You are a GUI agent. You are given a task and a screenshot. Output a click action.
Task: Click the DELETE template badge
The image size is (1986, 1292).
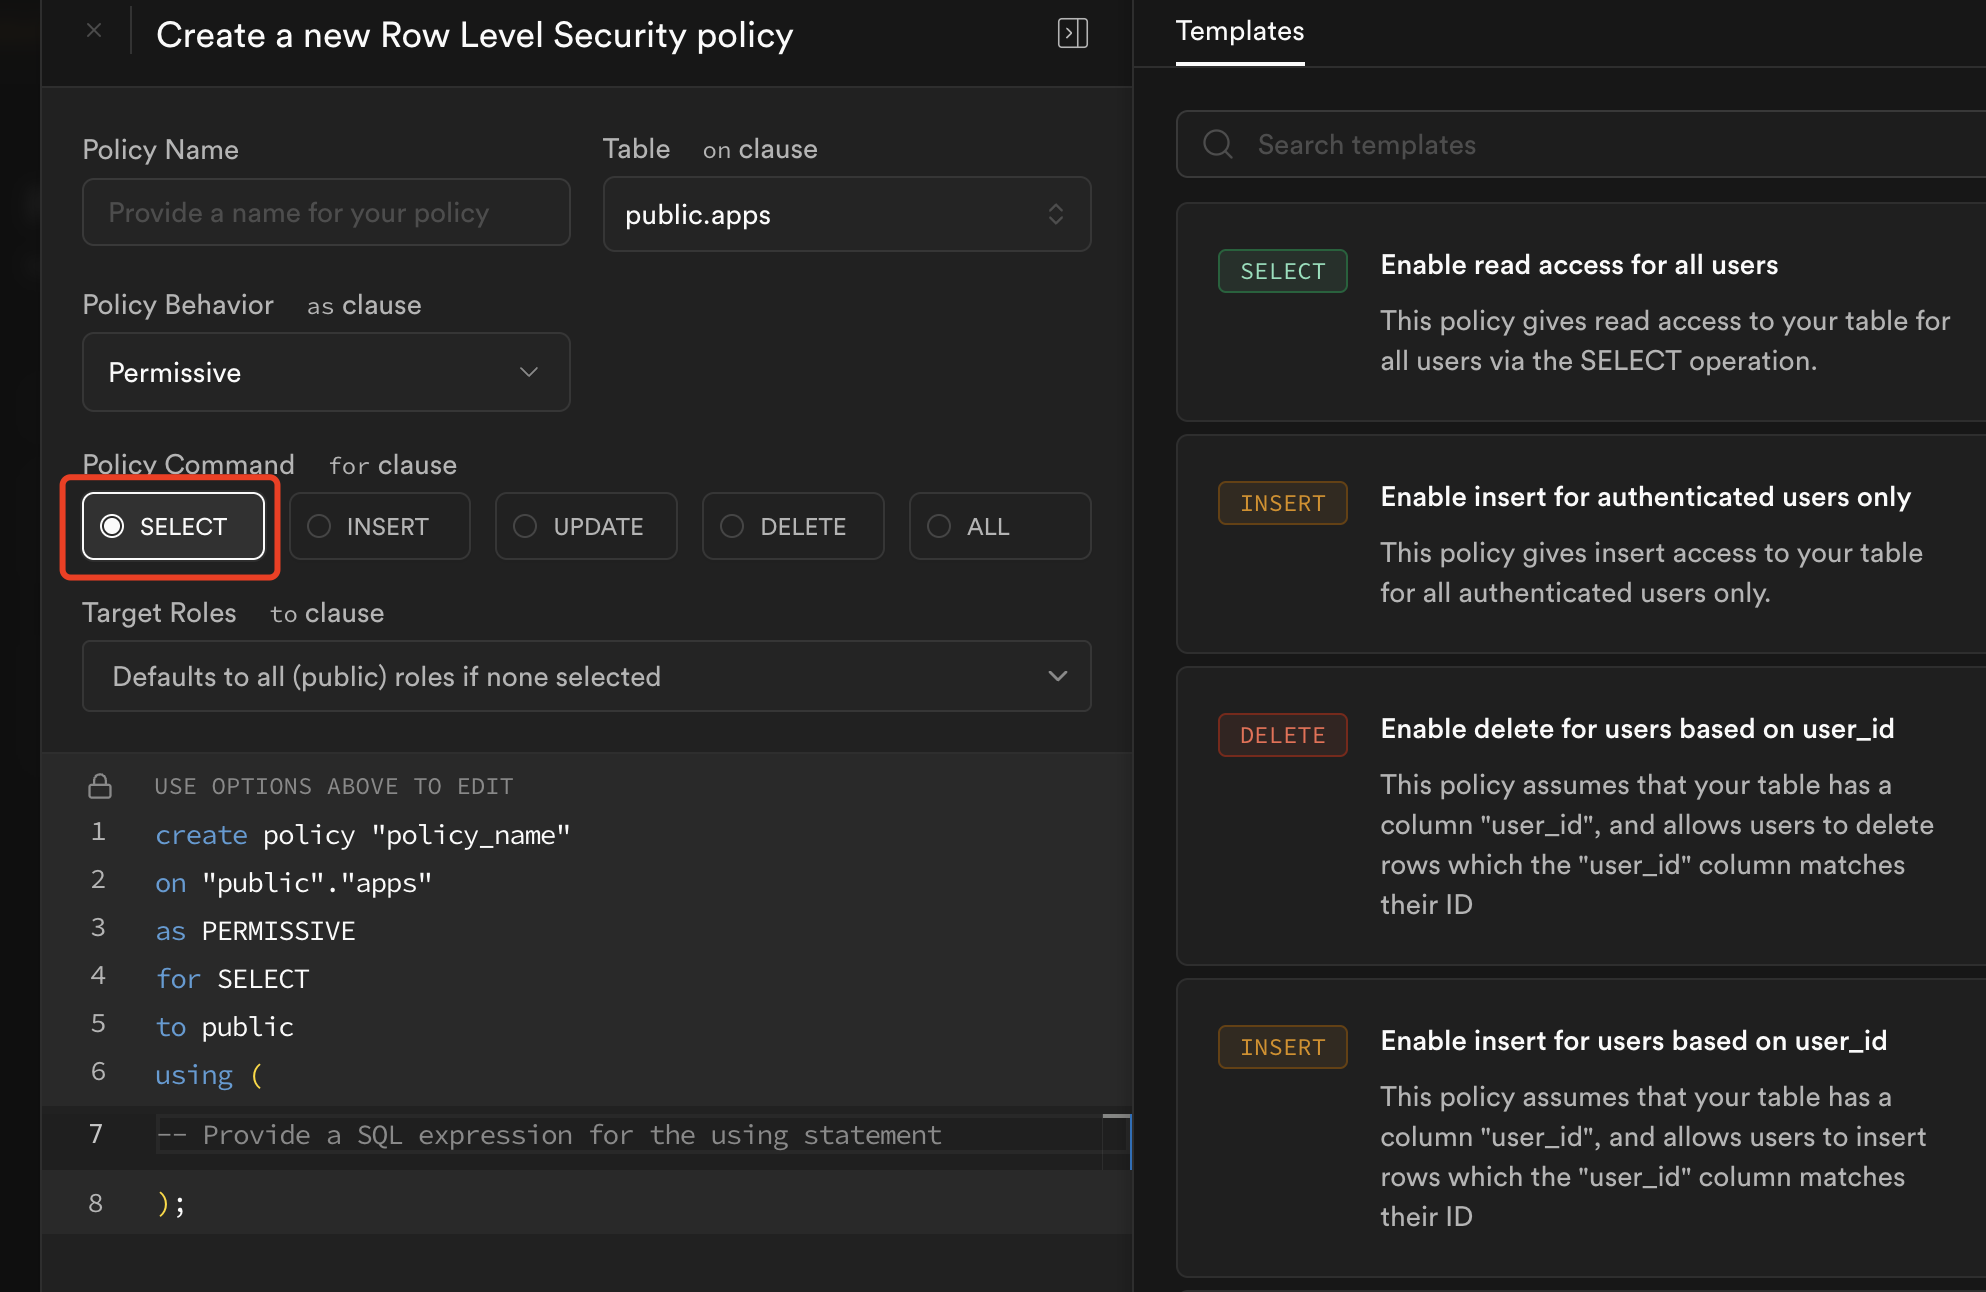click(x=1282, y=735)
